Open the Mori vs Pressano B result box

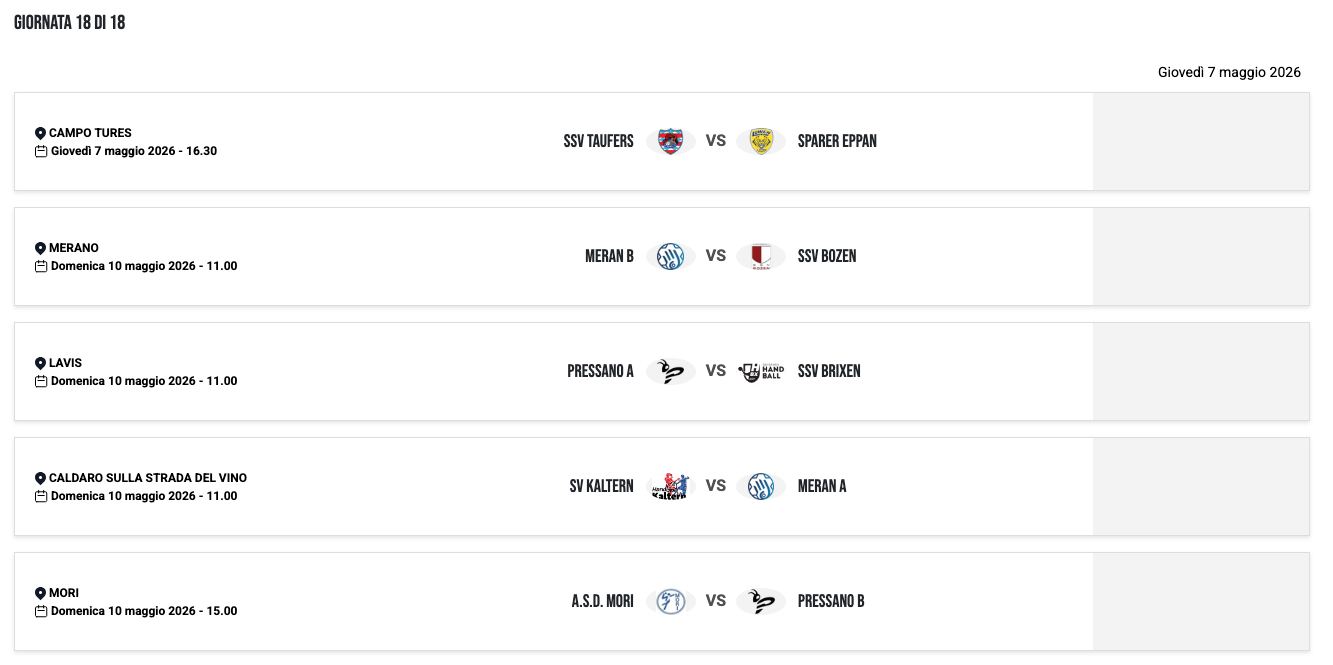tap(1200, 601)
